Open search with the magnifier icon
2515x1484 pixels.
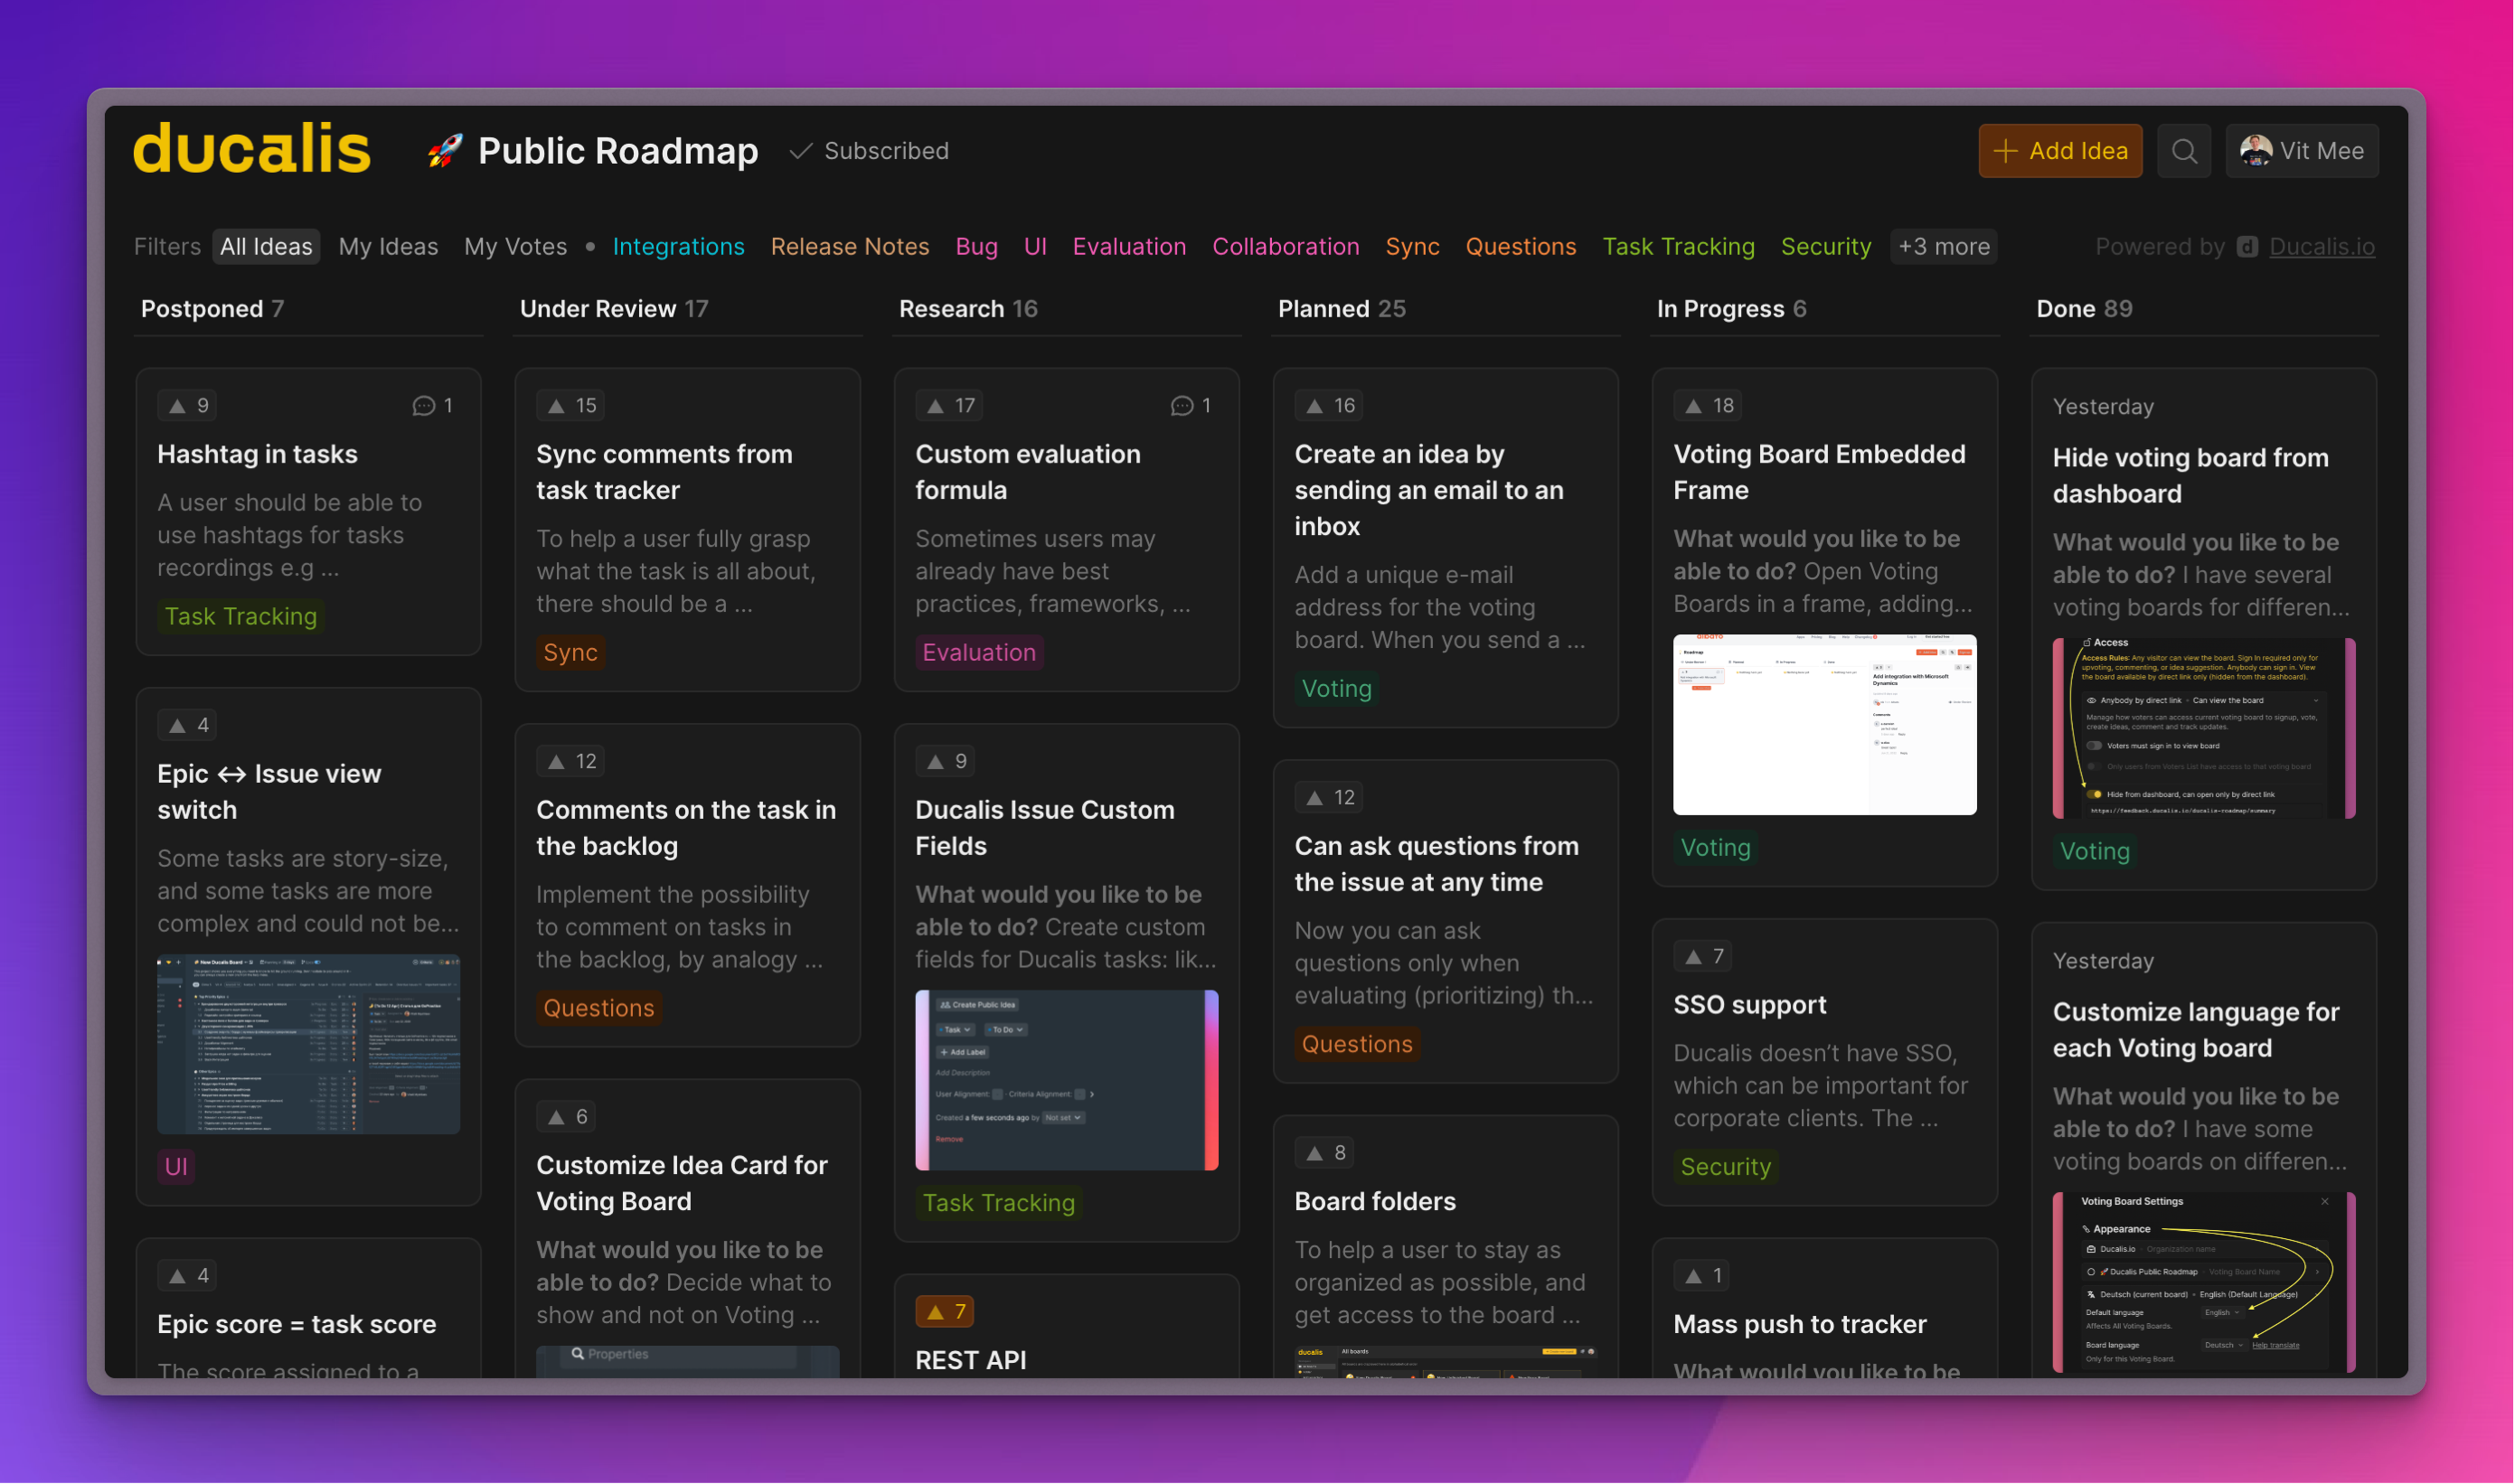click(2185, 151)
